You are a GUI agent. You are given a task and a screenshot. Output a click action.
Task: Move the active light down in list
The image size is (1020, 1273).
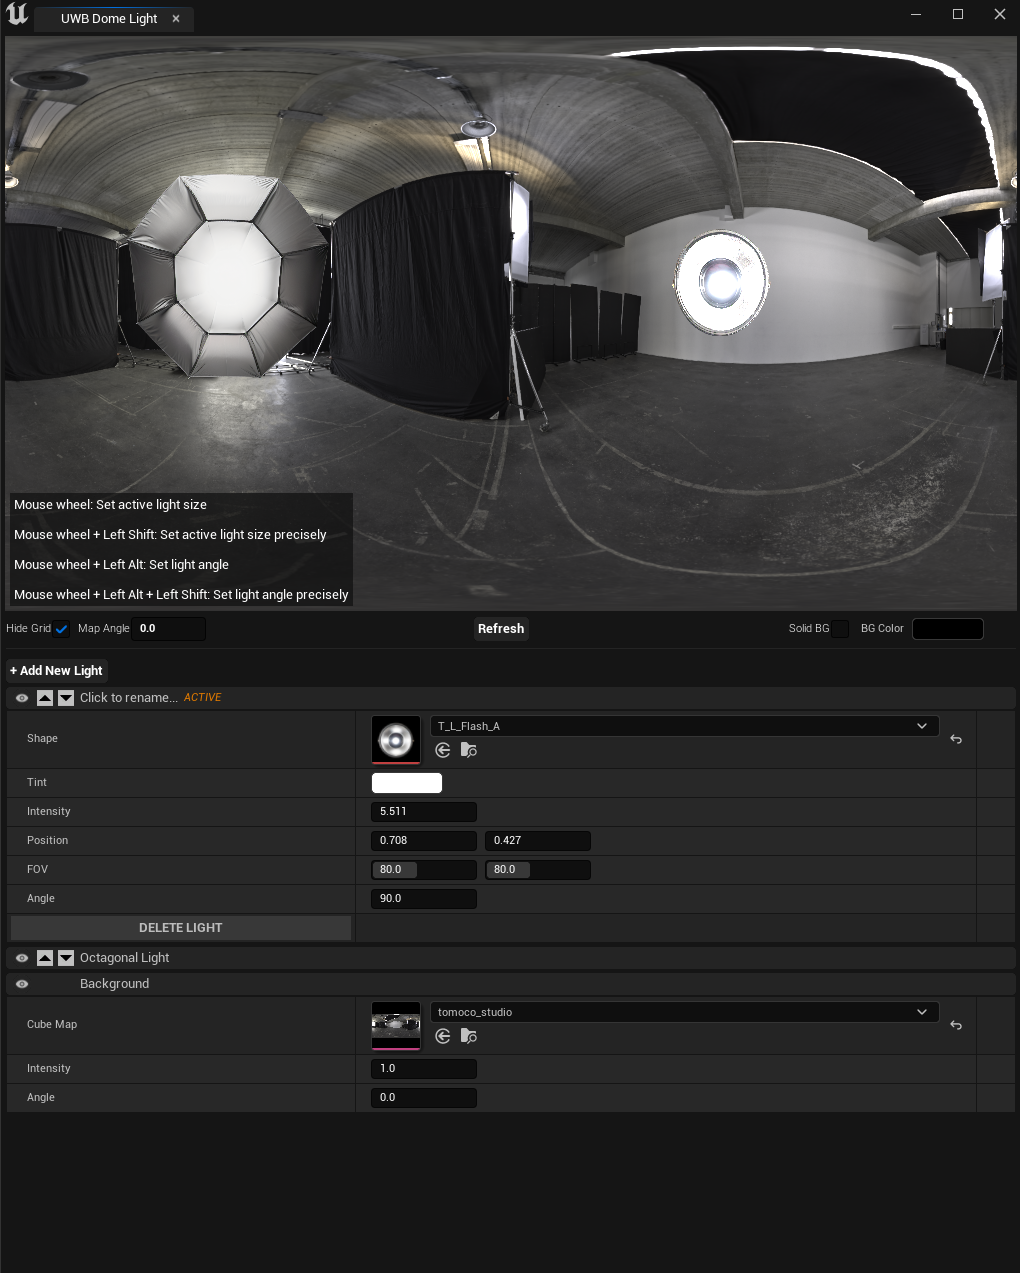(66, 698)
